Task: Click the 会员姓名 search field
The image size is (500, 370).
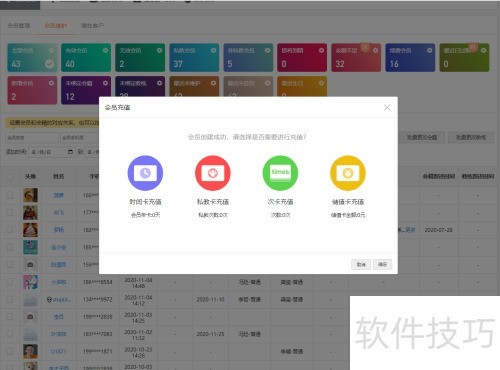Action: point(32,137)
